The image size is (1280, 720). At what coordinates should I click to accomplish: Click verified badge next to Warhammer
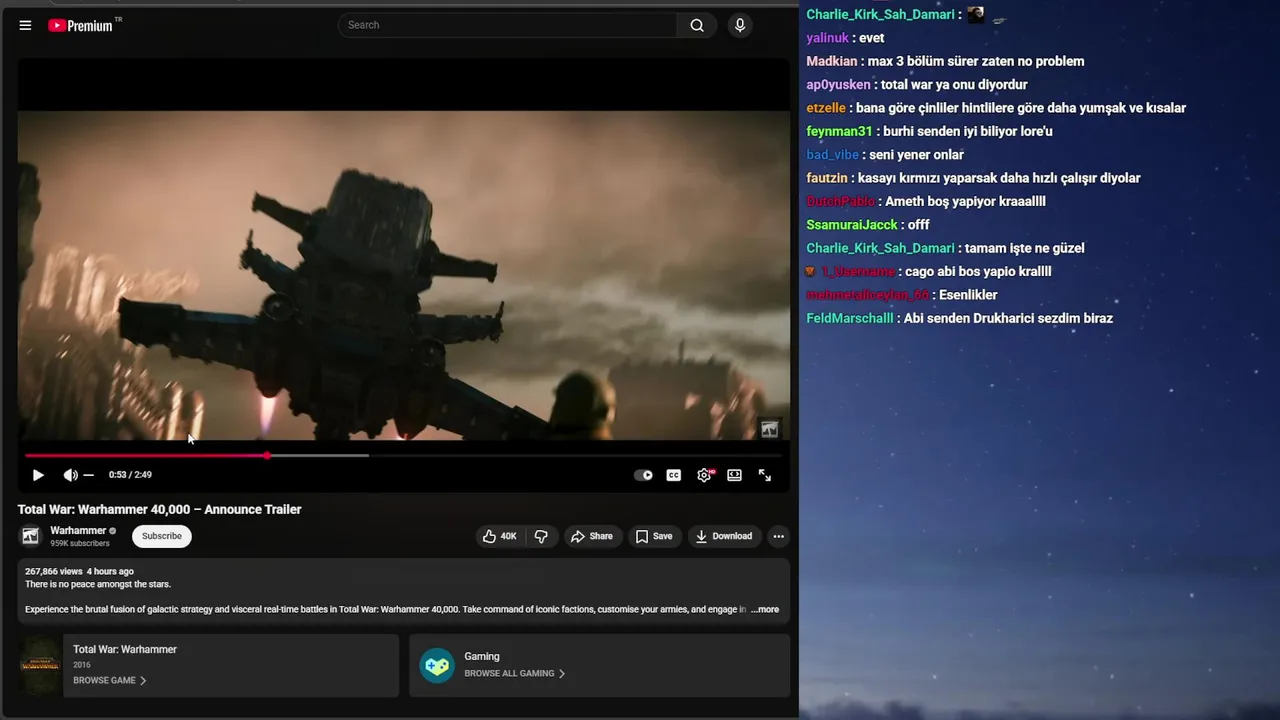point(112,531)
